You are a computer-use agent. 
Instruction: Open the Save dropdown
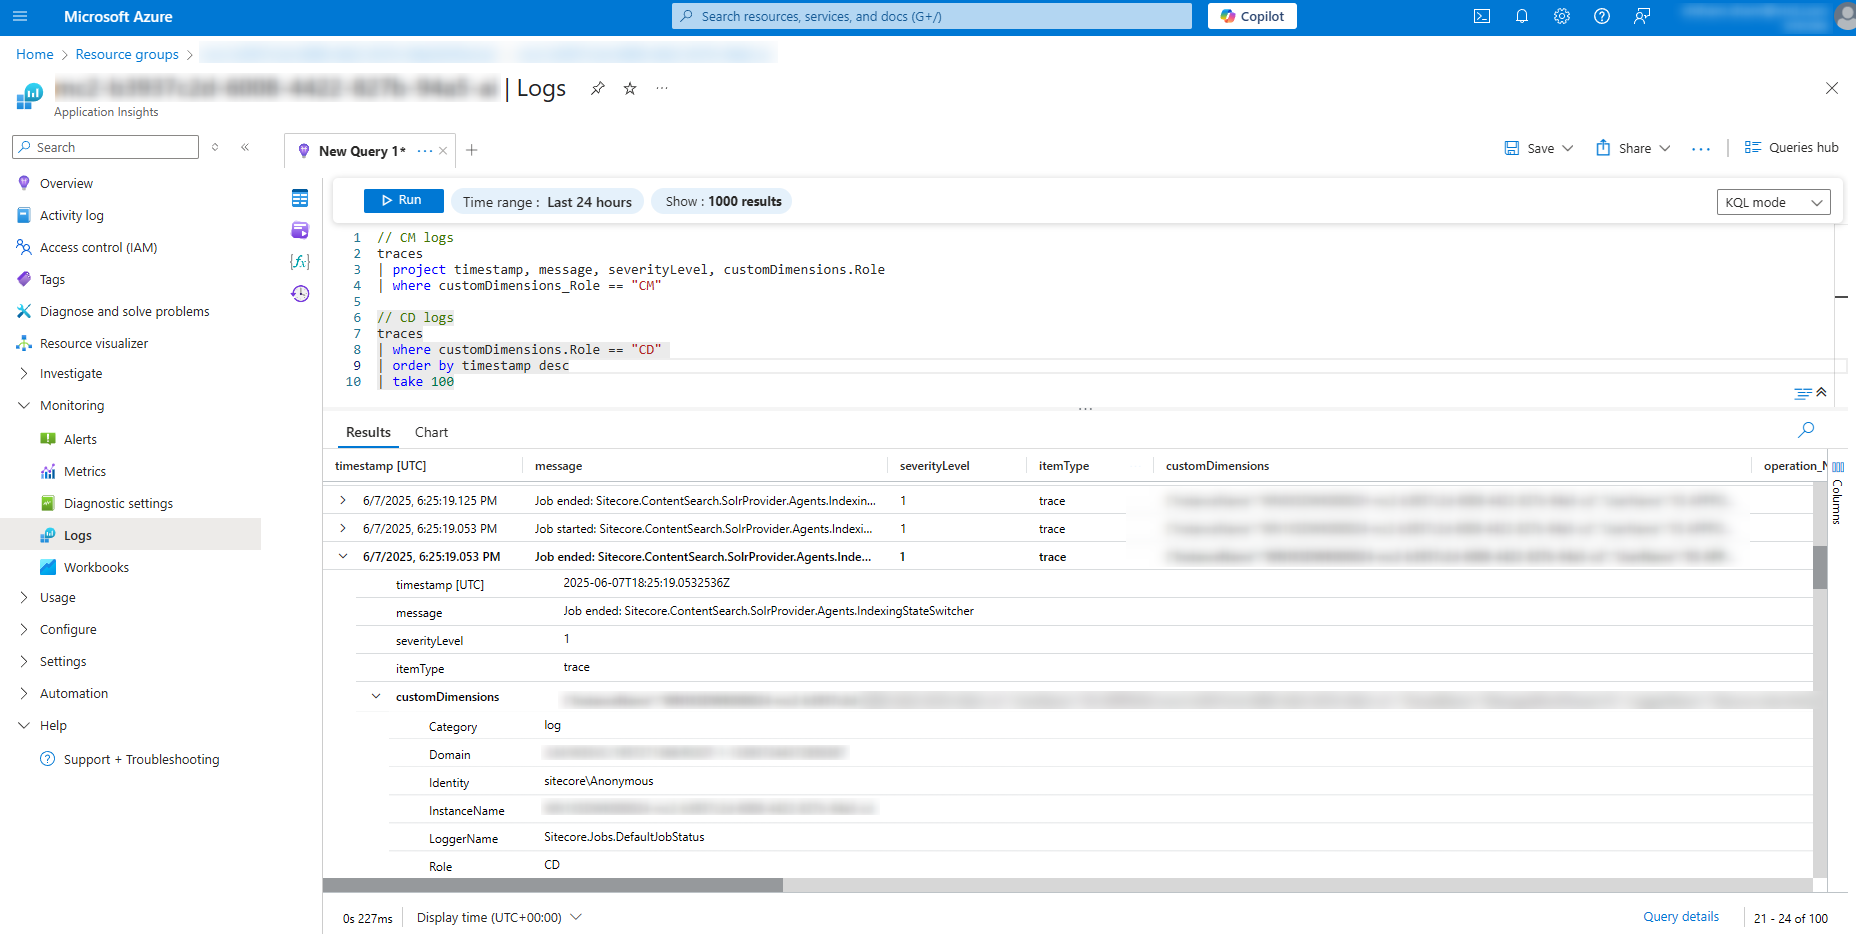point(1539,148)
